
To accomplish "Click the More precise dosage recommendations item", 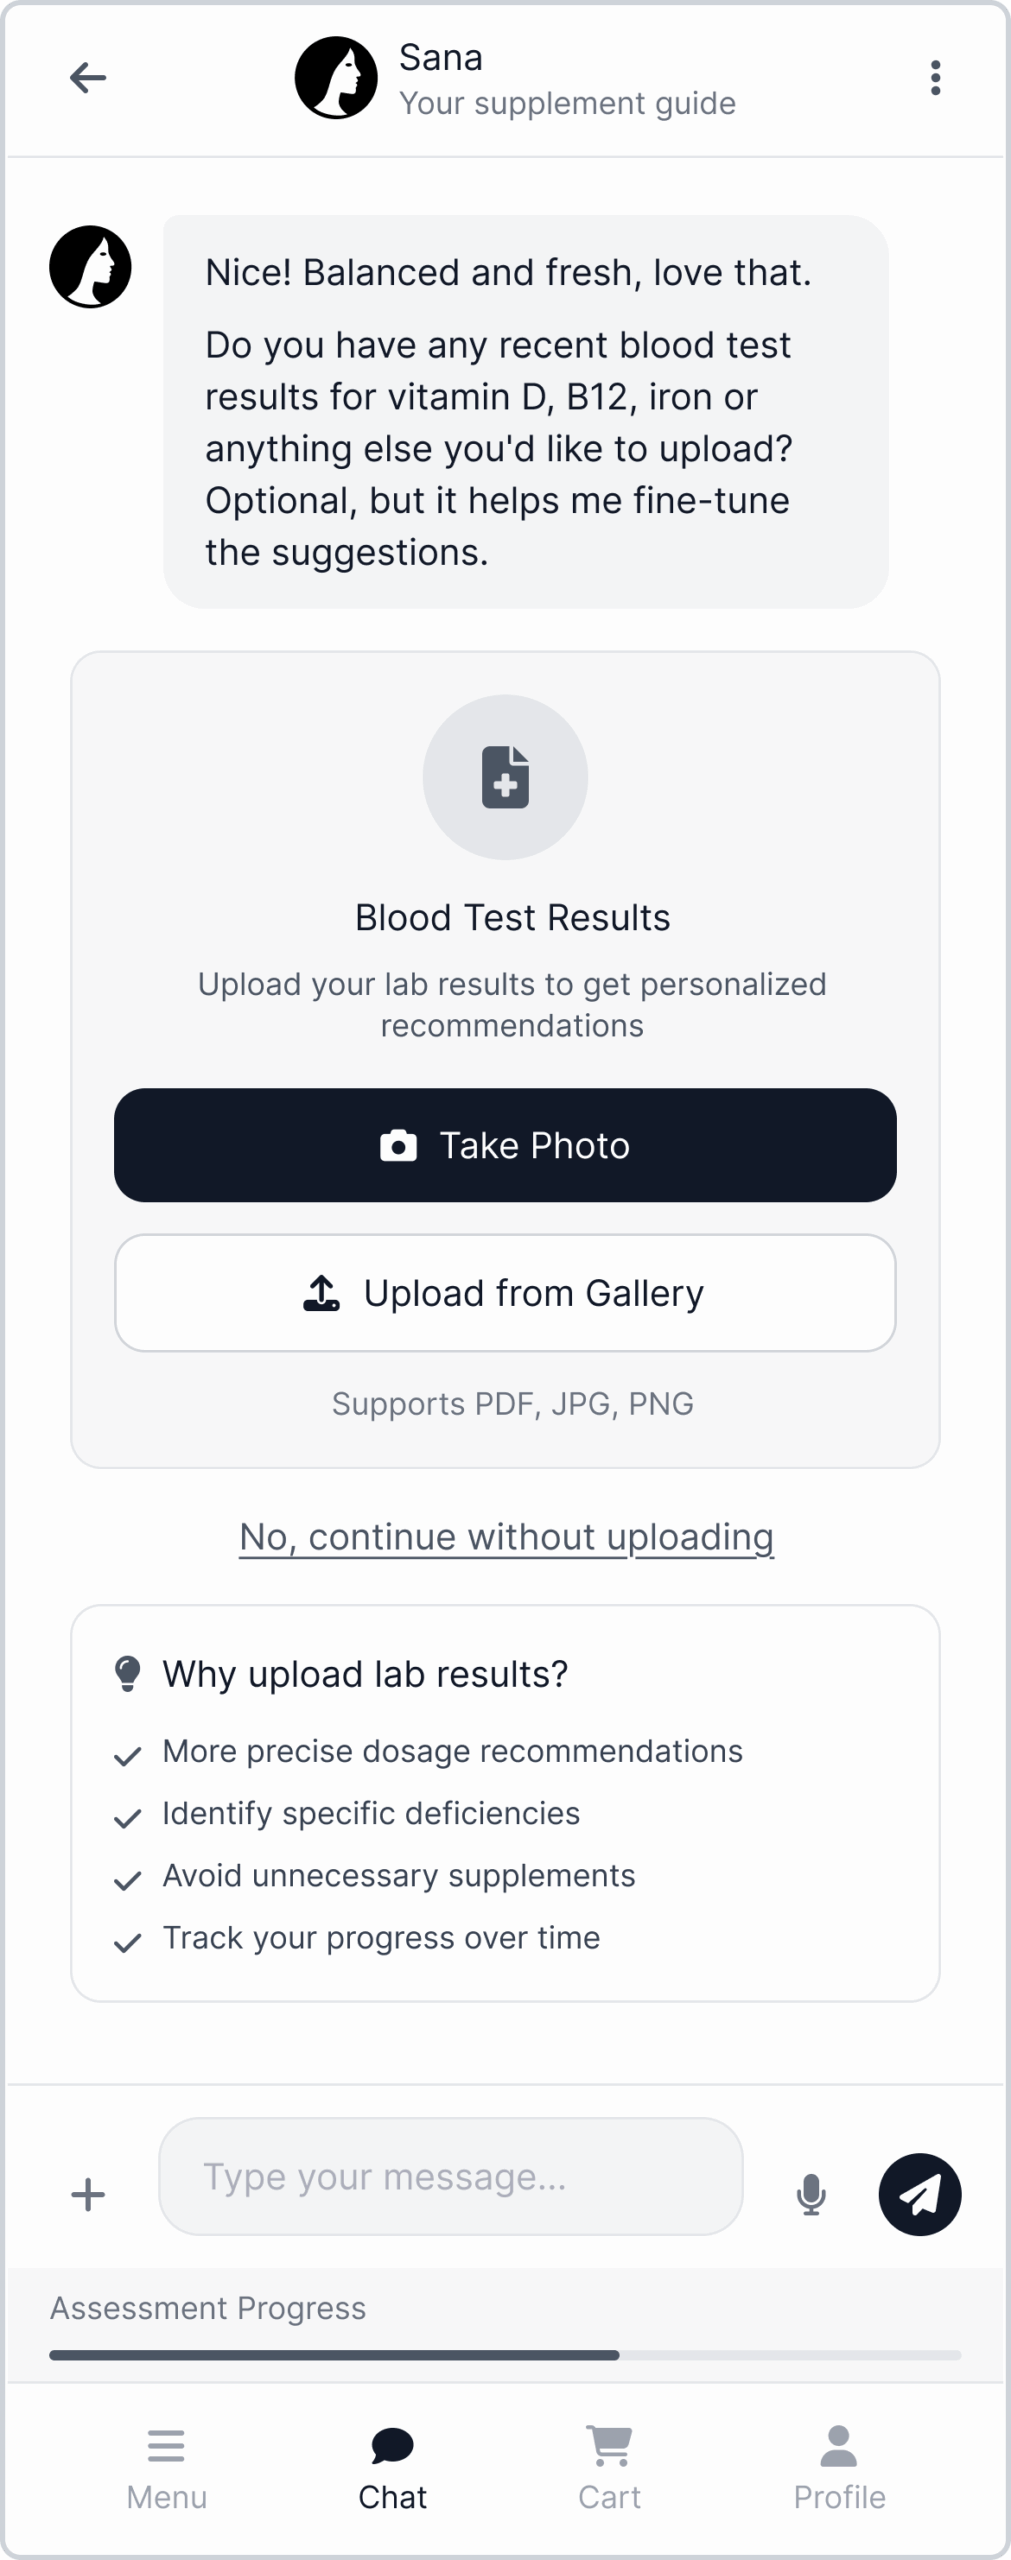I will (x=452, y=1752).
